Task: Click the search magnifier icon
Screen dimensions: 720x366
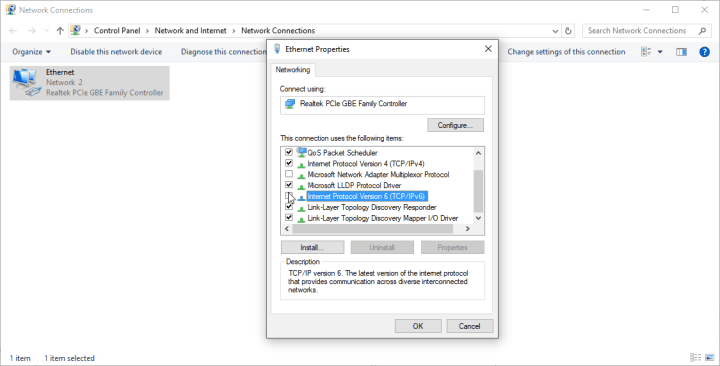Action: click(x=702, y=31)
